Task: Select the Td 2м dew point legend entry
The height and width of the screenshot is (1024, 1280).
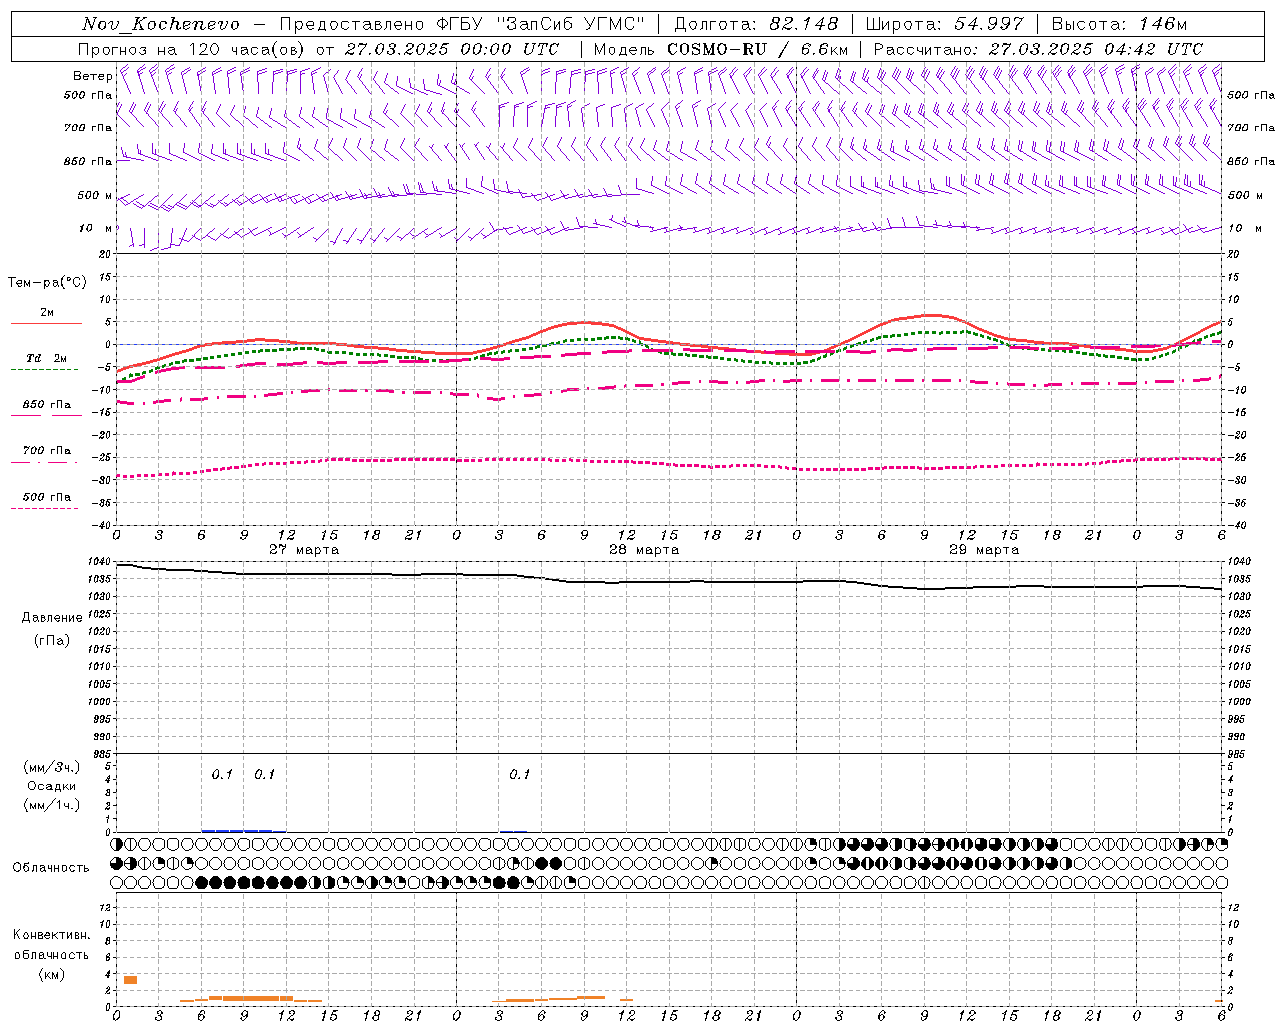Action: (46, 358)
